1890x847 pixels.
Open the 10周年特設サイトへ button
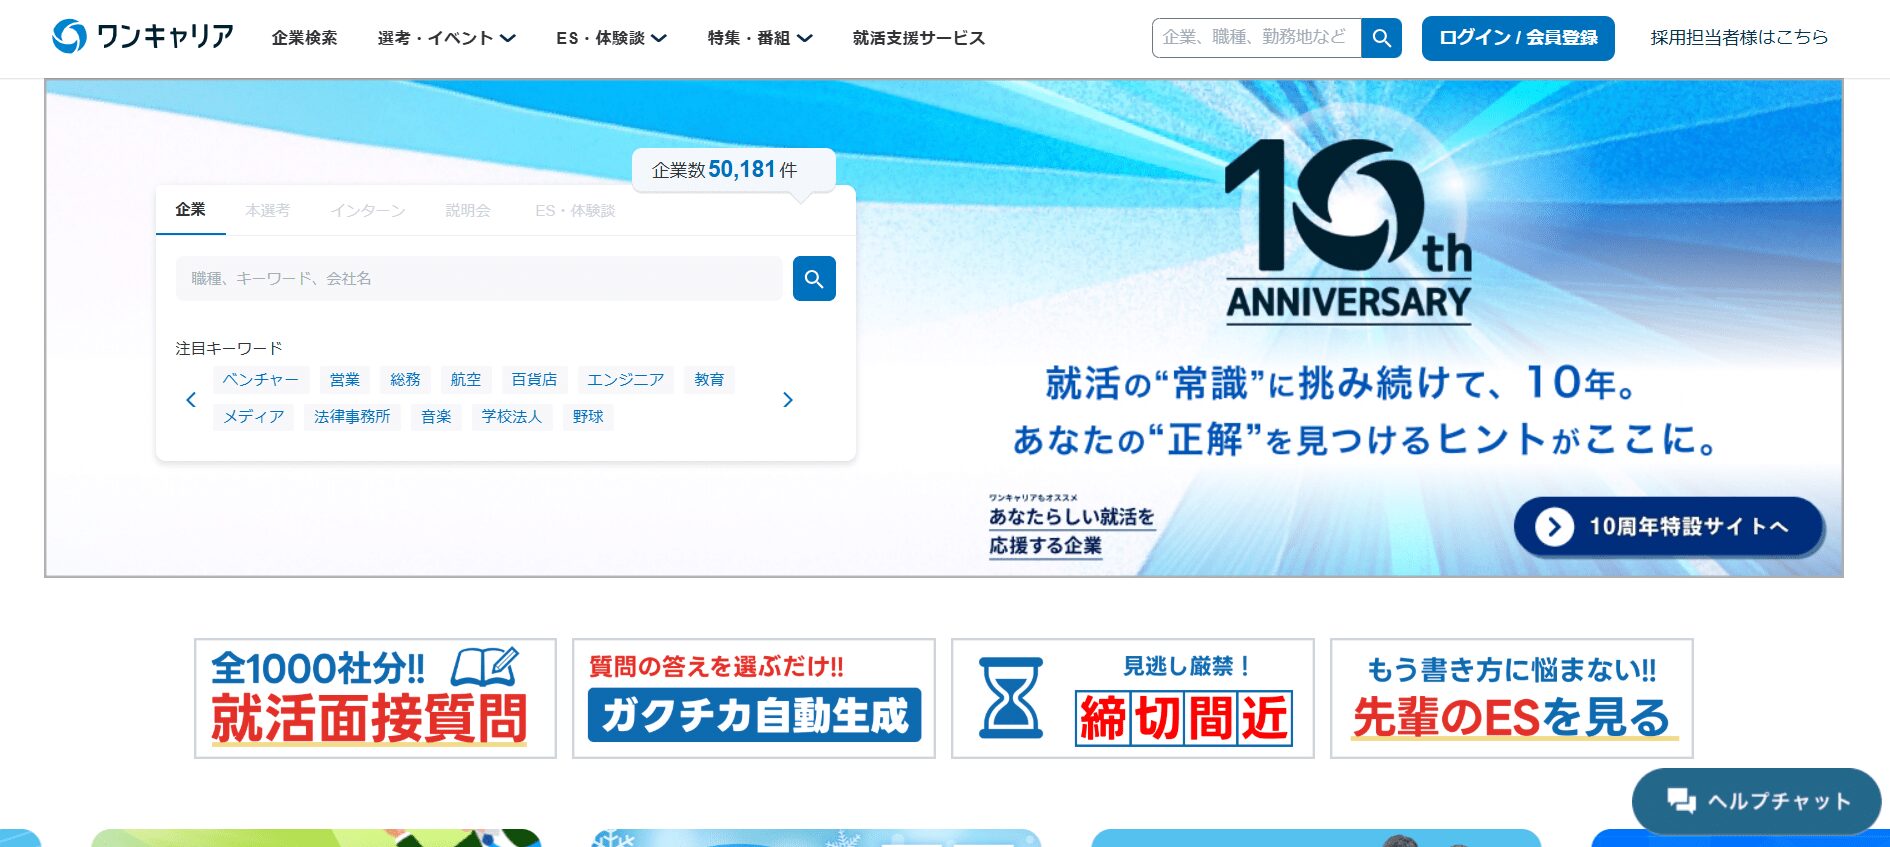pyautogui.click(x=1668, y=527)
